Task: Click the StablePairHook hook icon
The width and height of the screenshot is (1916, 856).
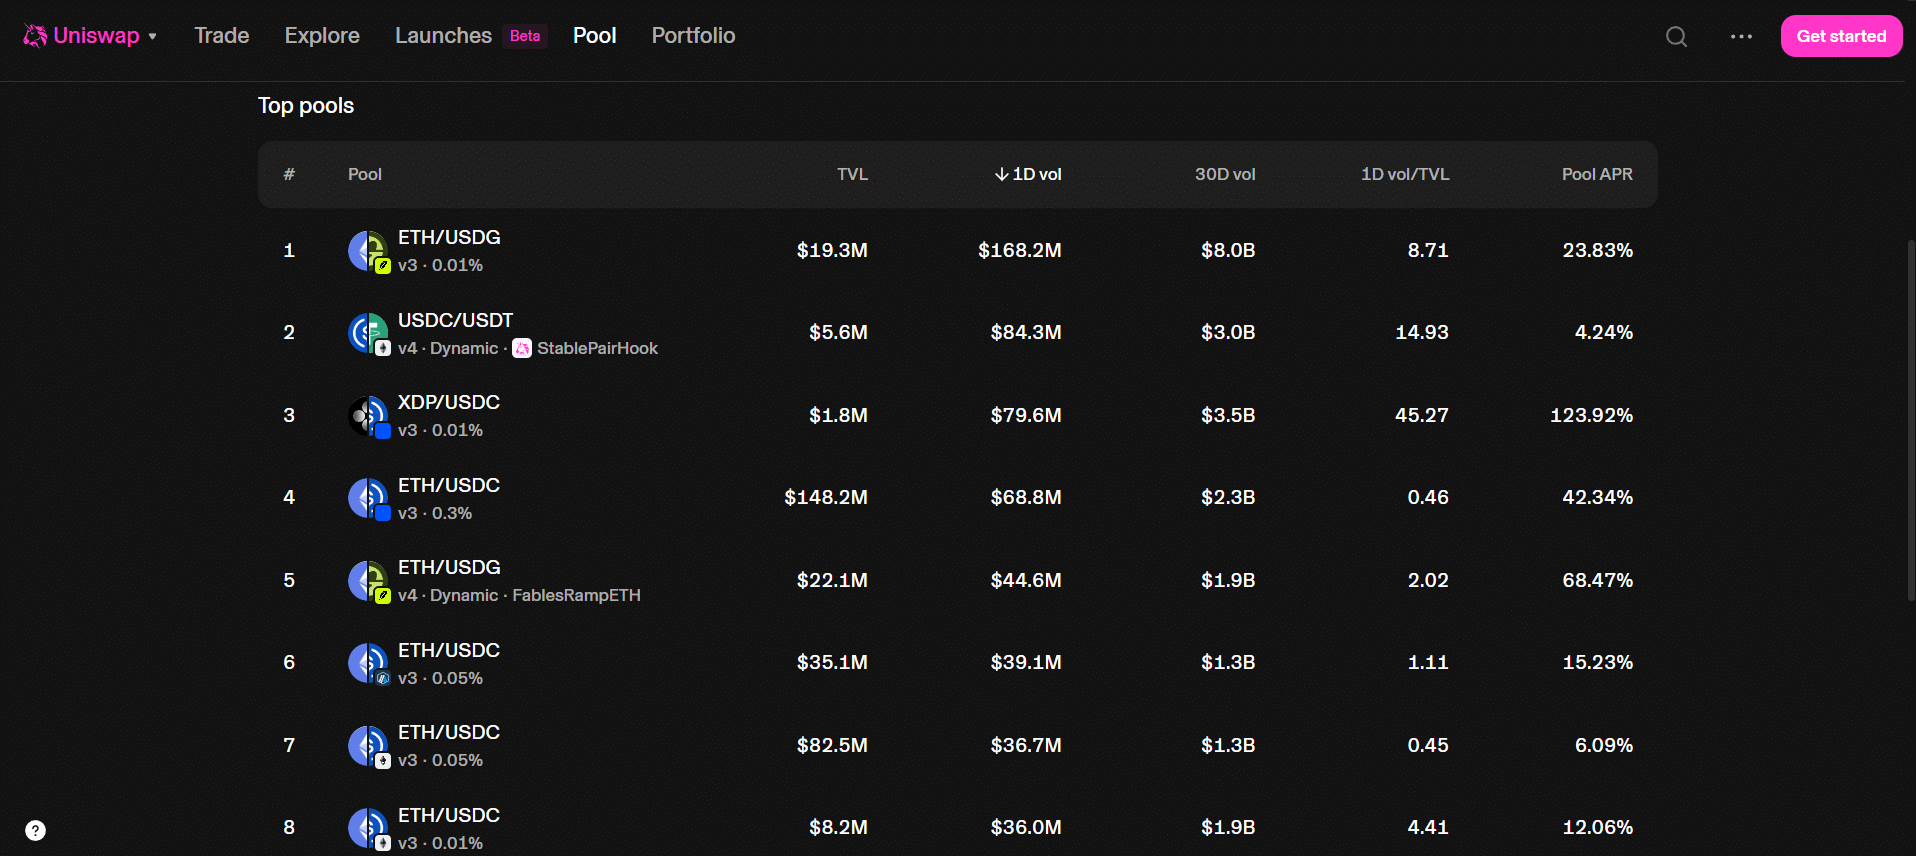Action: [x=522, y=348]
